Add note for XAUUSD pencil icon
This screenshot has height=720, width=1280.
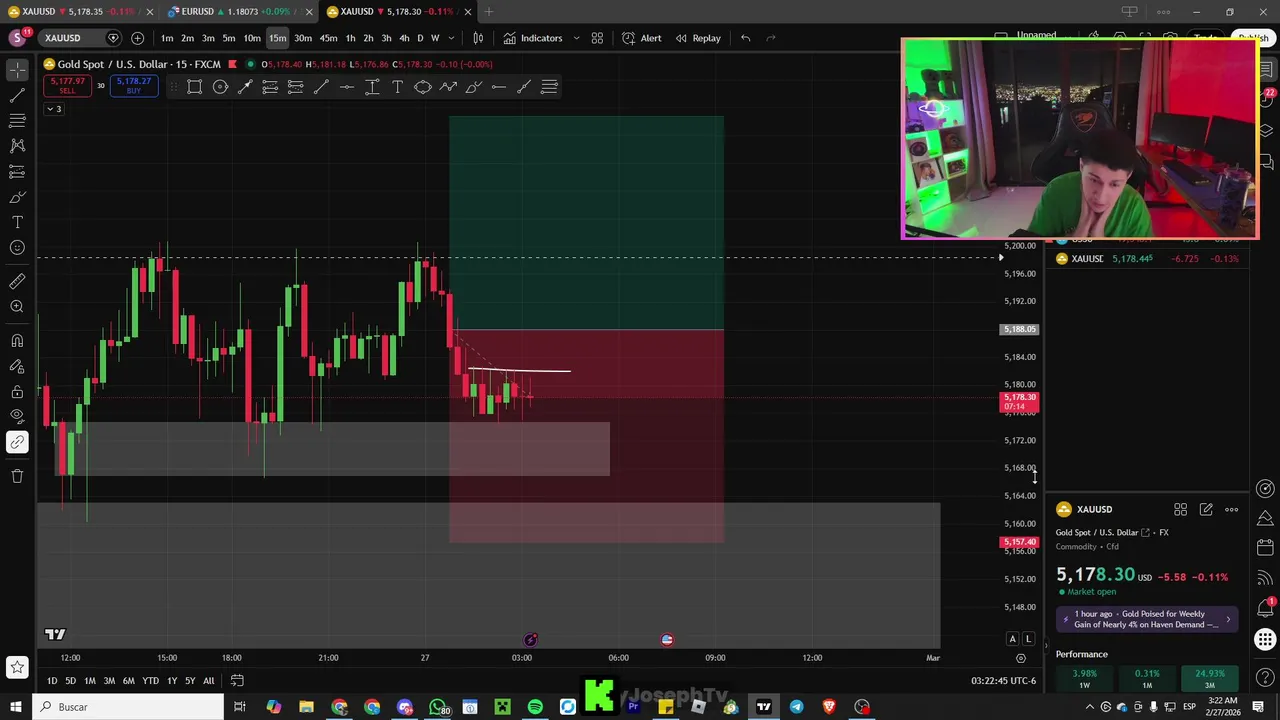1206,510
